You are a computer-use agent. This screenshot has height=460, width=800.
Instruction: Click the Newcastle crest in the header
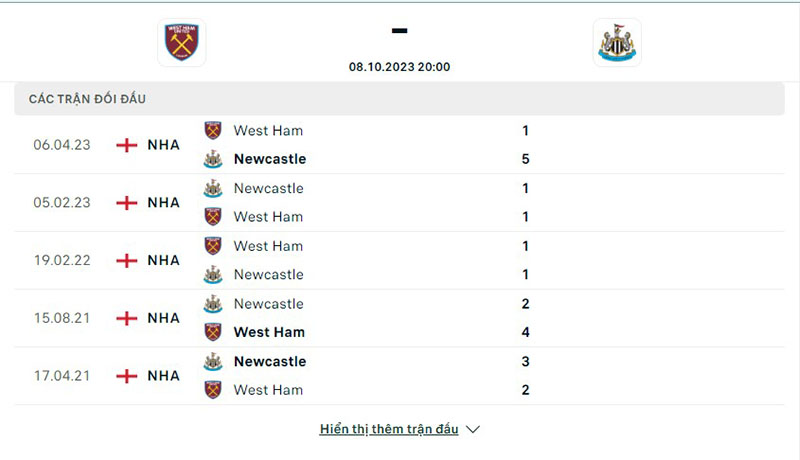pos(617,43)
